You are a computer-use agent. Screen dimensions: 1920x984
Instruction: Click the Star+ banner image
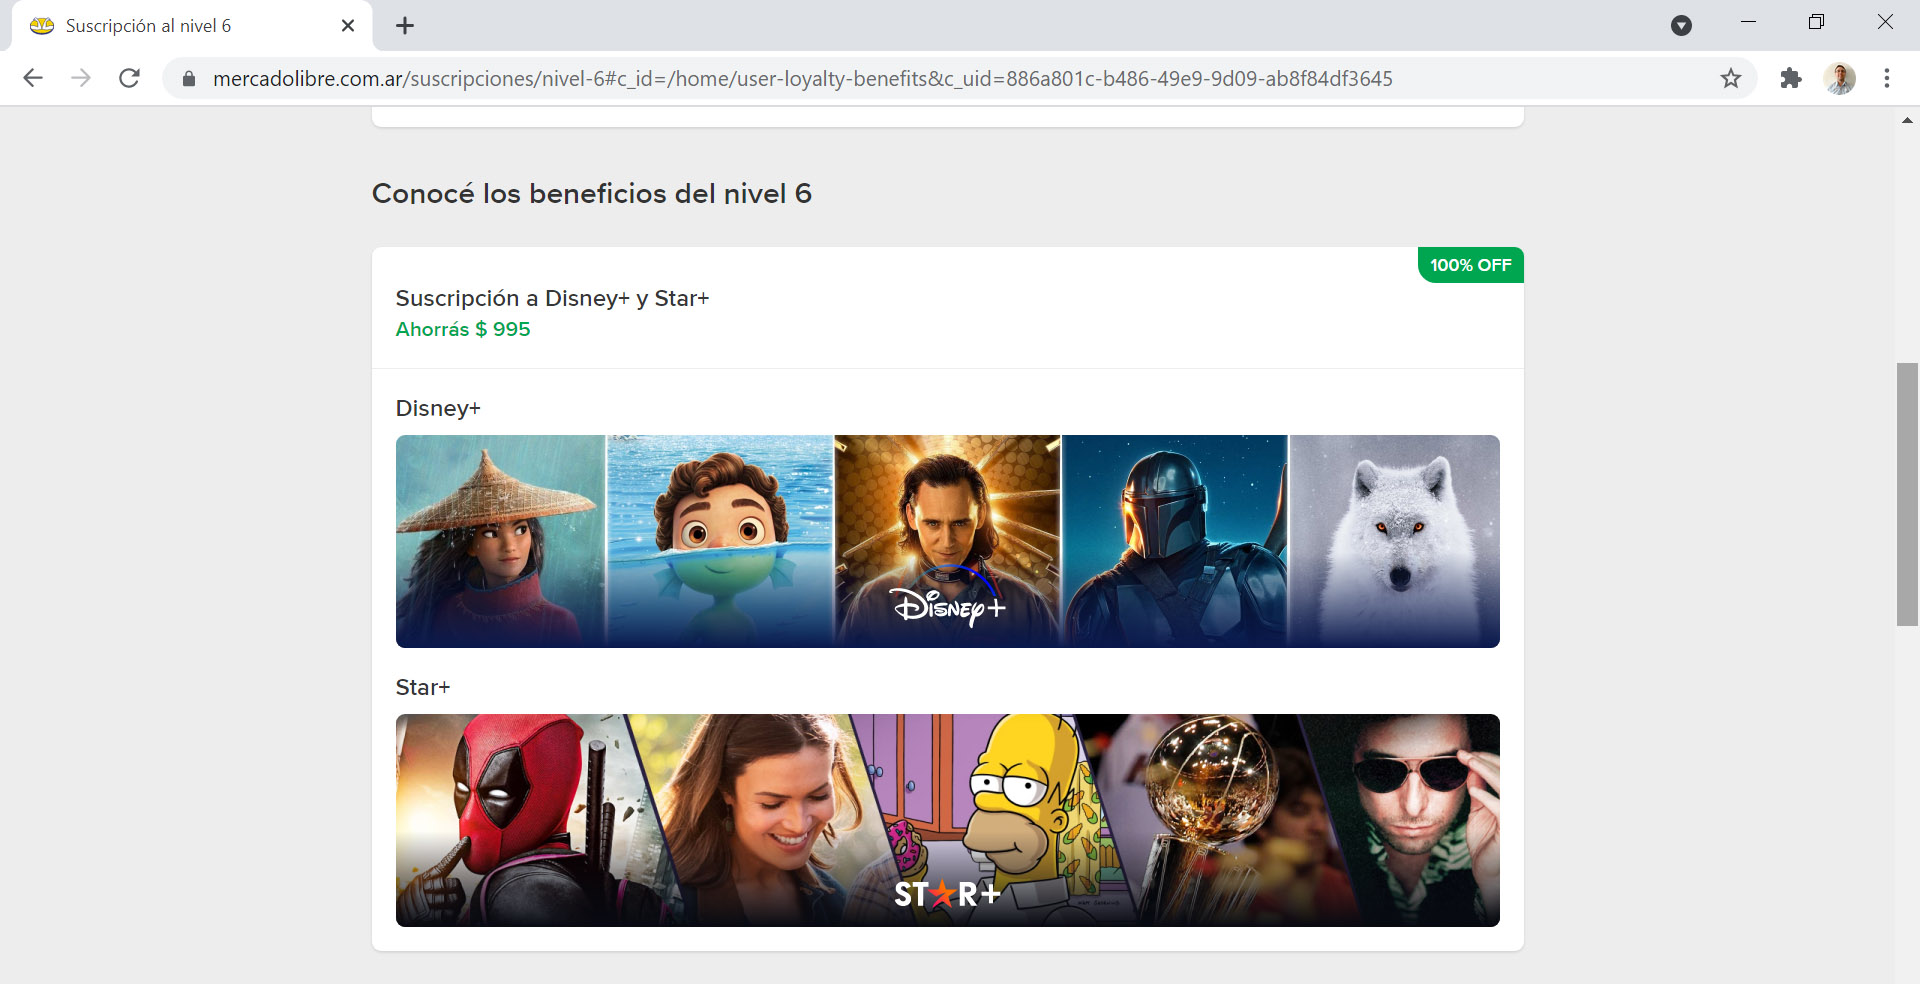[948, 820]
